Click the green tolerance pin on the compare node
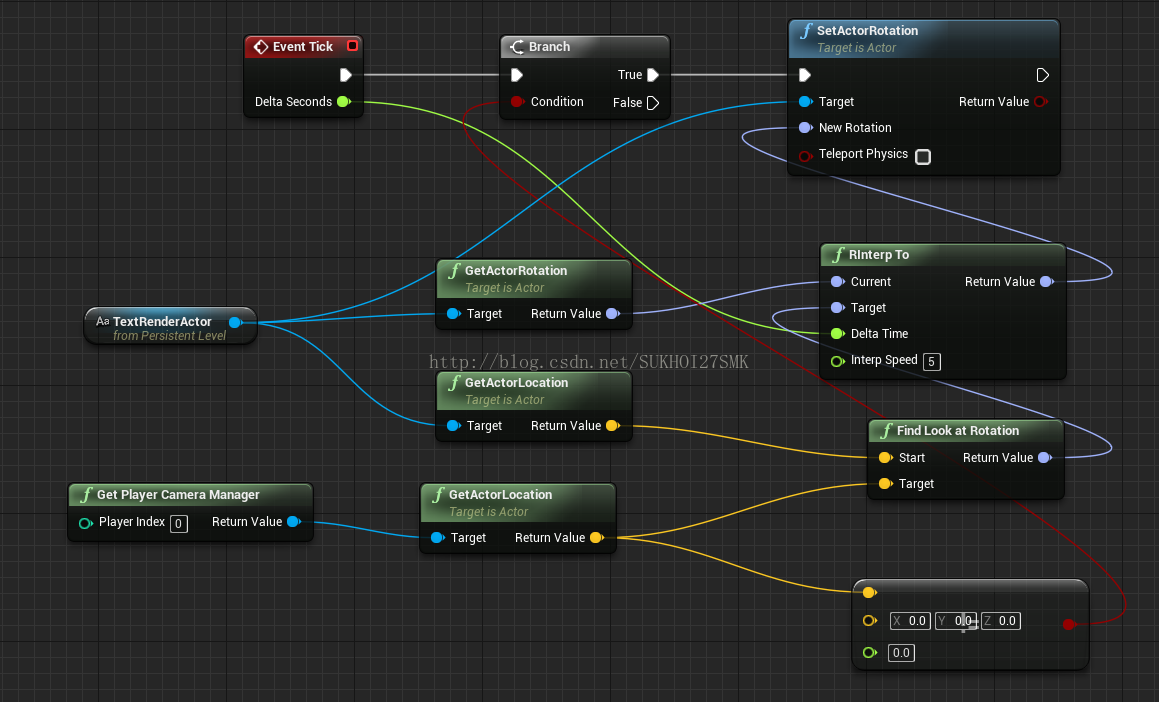Screen dimensions: 1159x702 tap(870, 652)
